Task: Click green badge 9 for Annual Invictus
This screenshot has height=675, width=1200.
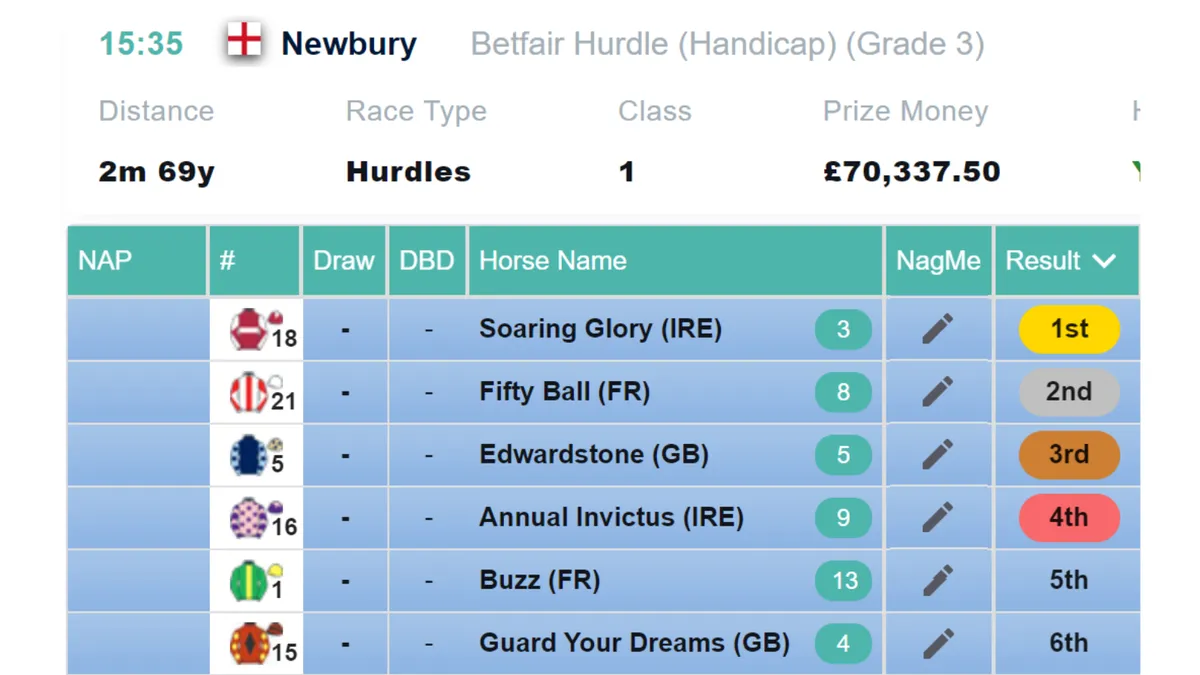Action: 843,518
